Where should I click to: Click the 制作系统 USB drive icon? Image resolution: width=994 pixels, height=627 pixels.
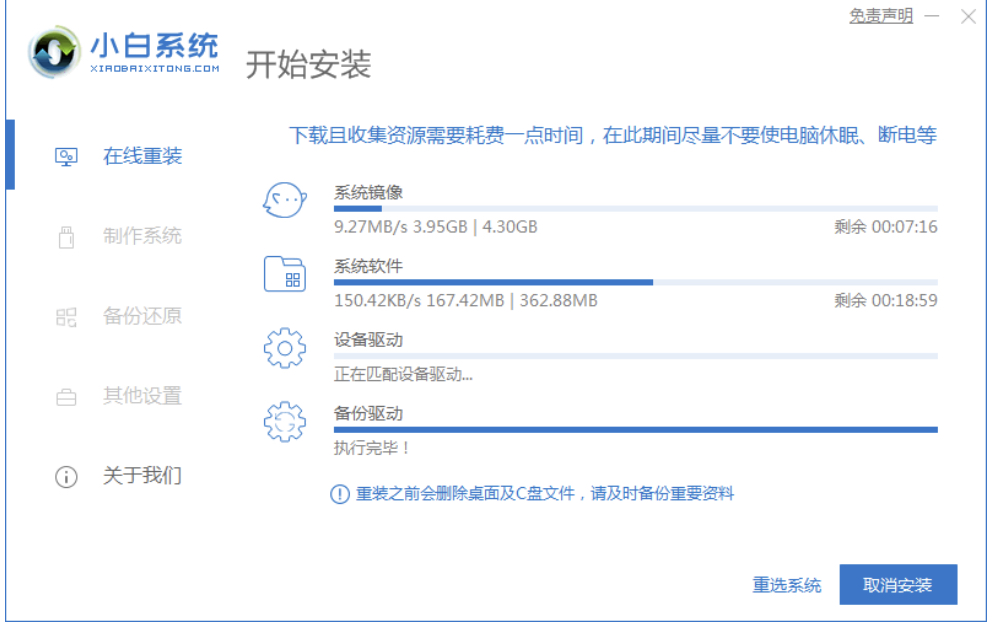pos(66,237)
